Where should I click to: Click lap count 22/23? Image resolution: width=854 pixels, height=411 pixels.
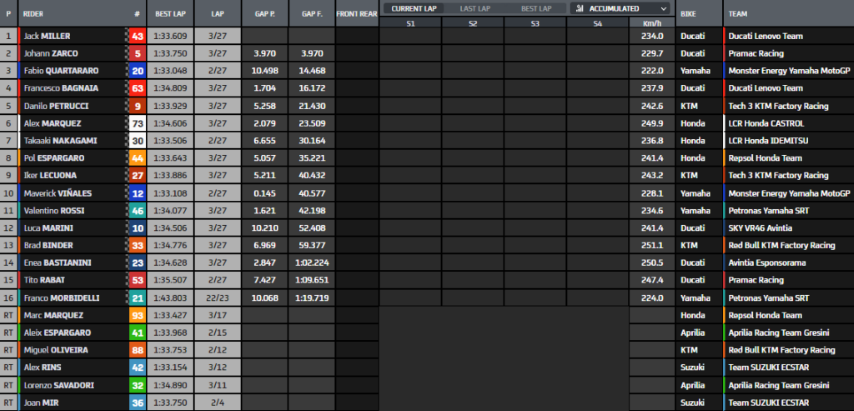click(217, 298)
